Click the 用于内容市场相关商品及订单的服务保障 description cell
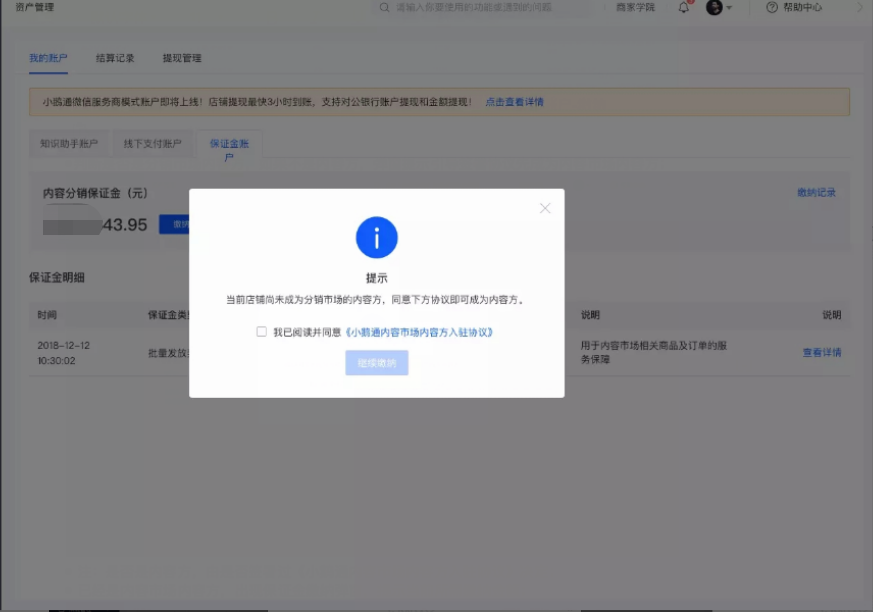The height and width of the screenshot is (612, 873). click(654, 352)
